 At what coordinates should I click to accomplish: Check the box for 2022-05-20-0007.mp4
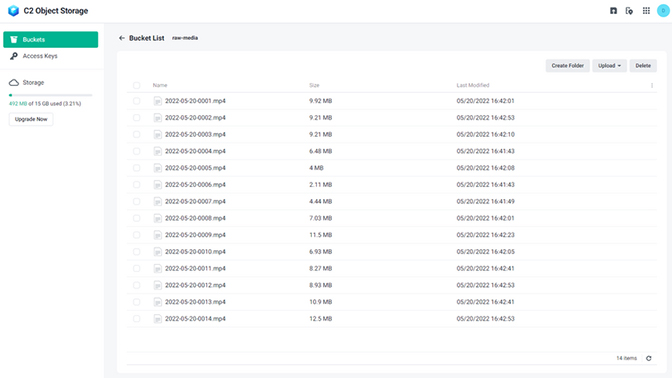[136, 201]
